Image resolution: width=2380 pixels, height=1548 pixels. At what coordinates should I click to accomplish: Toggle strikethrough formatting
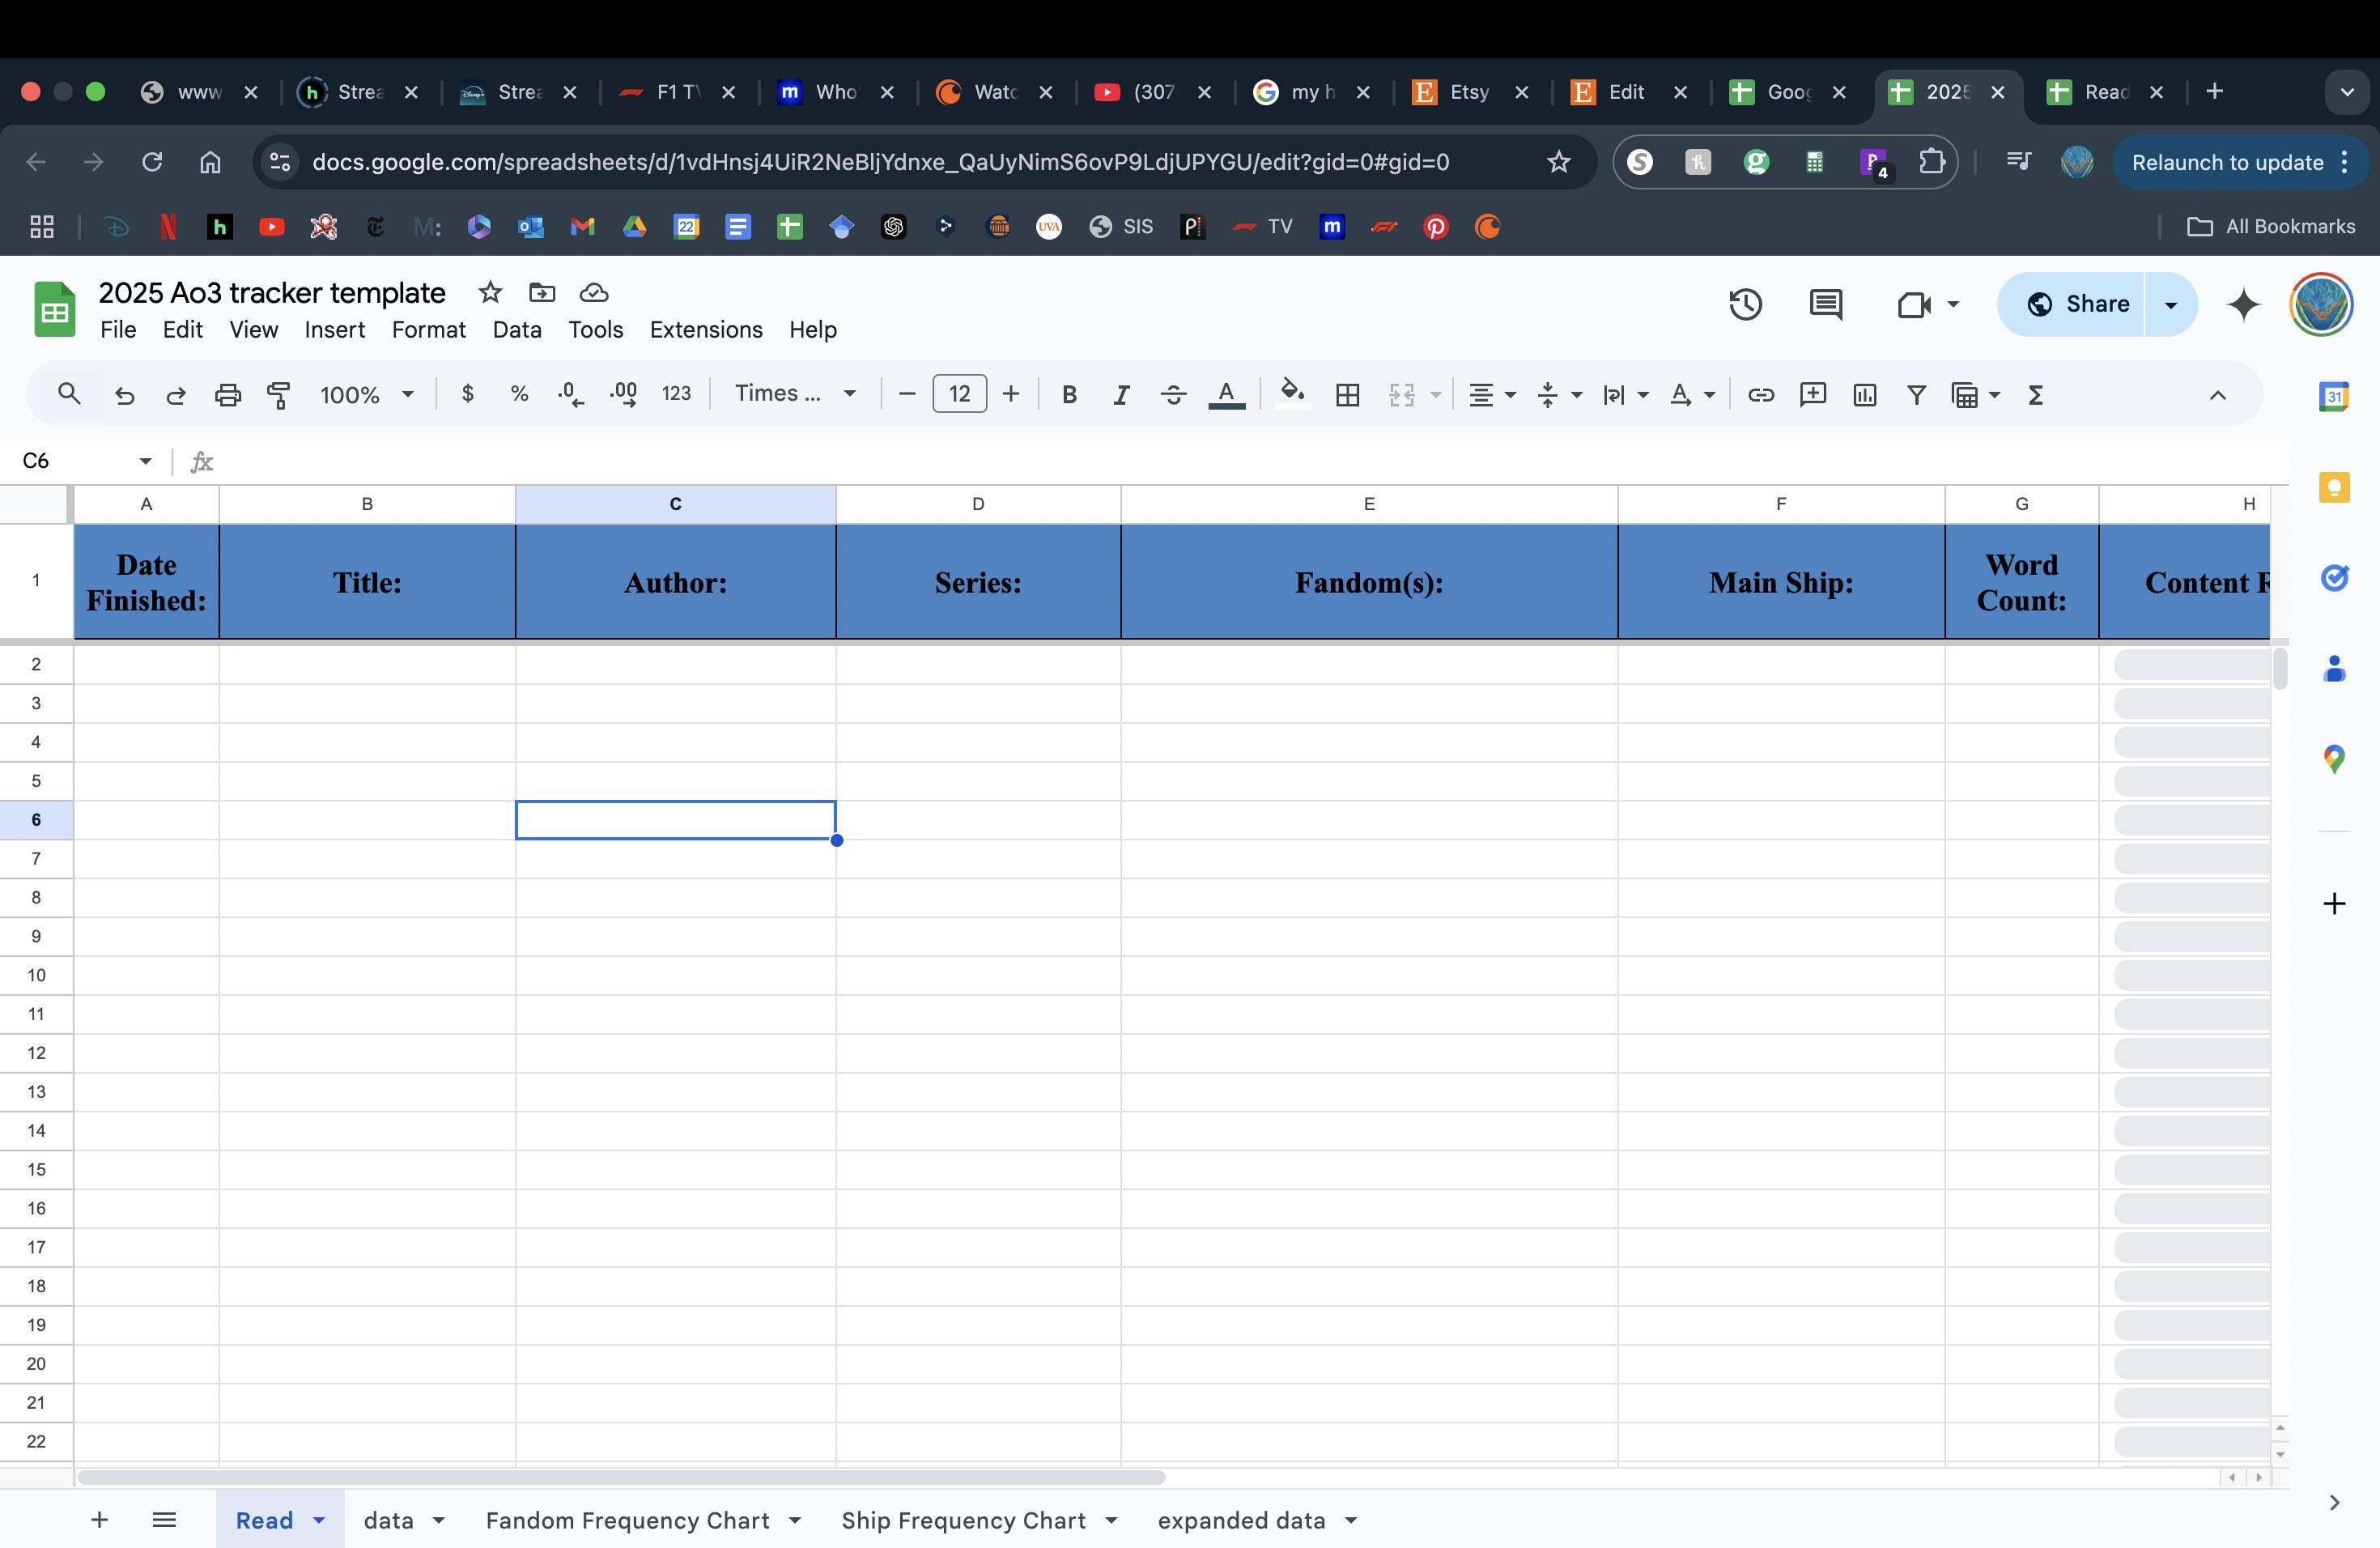(x=1173, y=394)
